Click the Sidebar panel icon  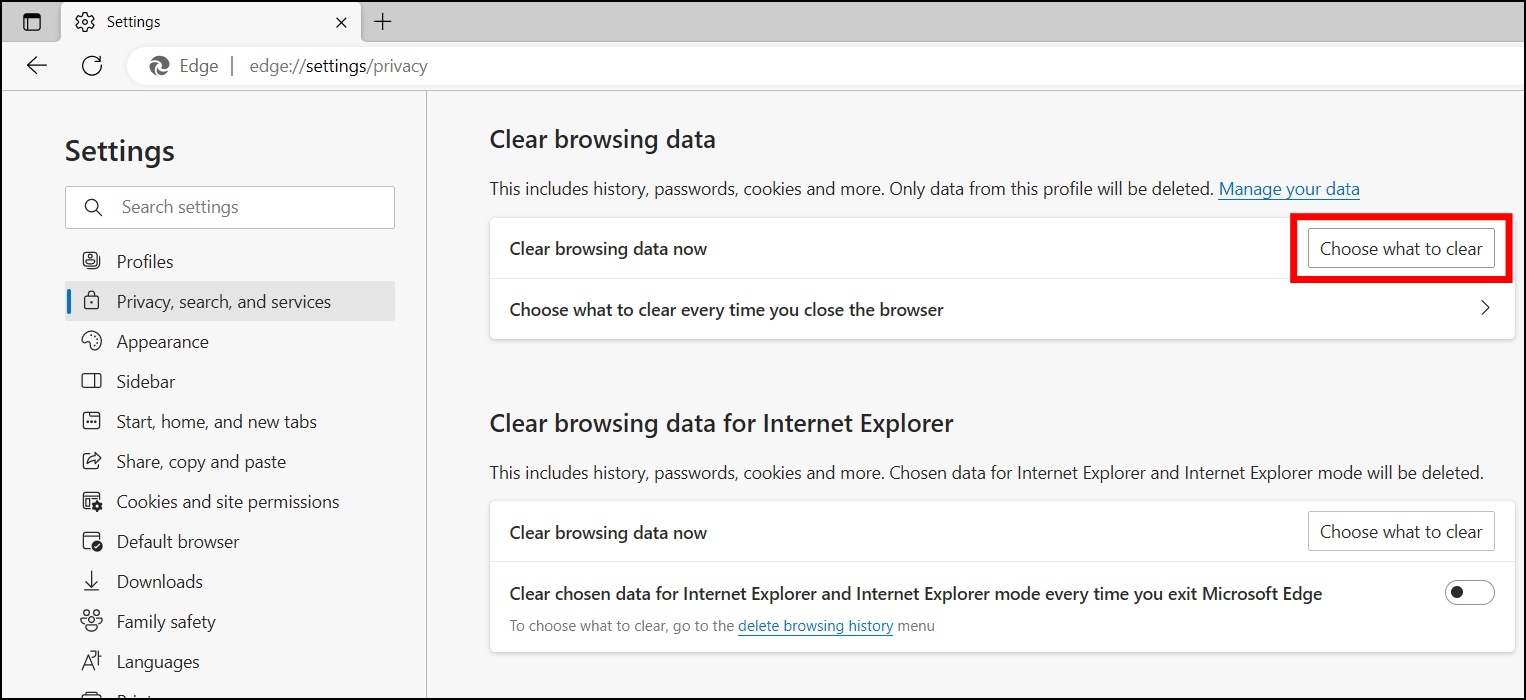[91, 381]
